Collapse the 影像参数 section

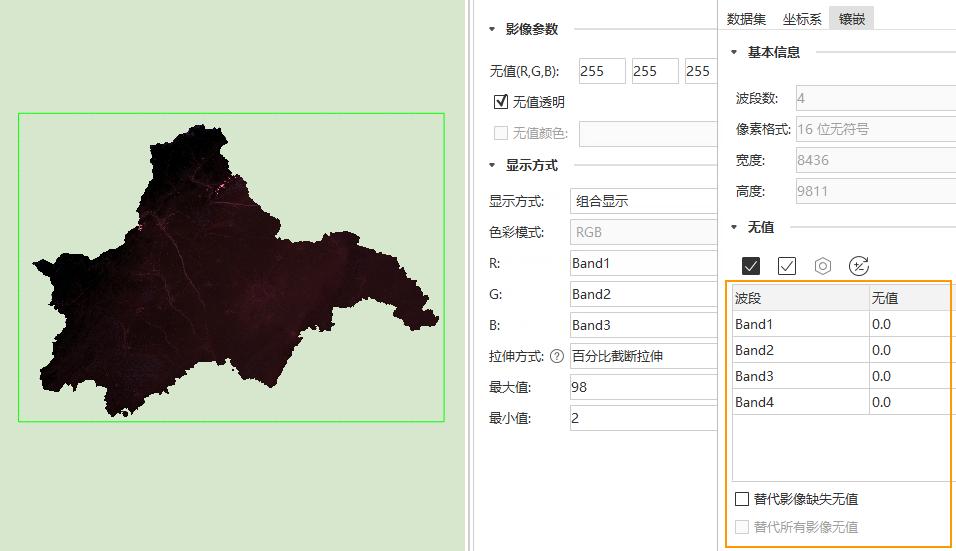click(492, 30)
